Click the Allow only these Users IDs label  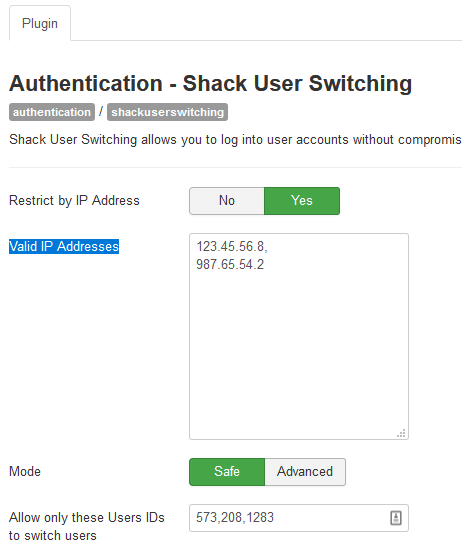pyautogui.click(x=87, y=526)
